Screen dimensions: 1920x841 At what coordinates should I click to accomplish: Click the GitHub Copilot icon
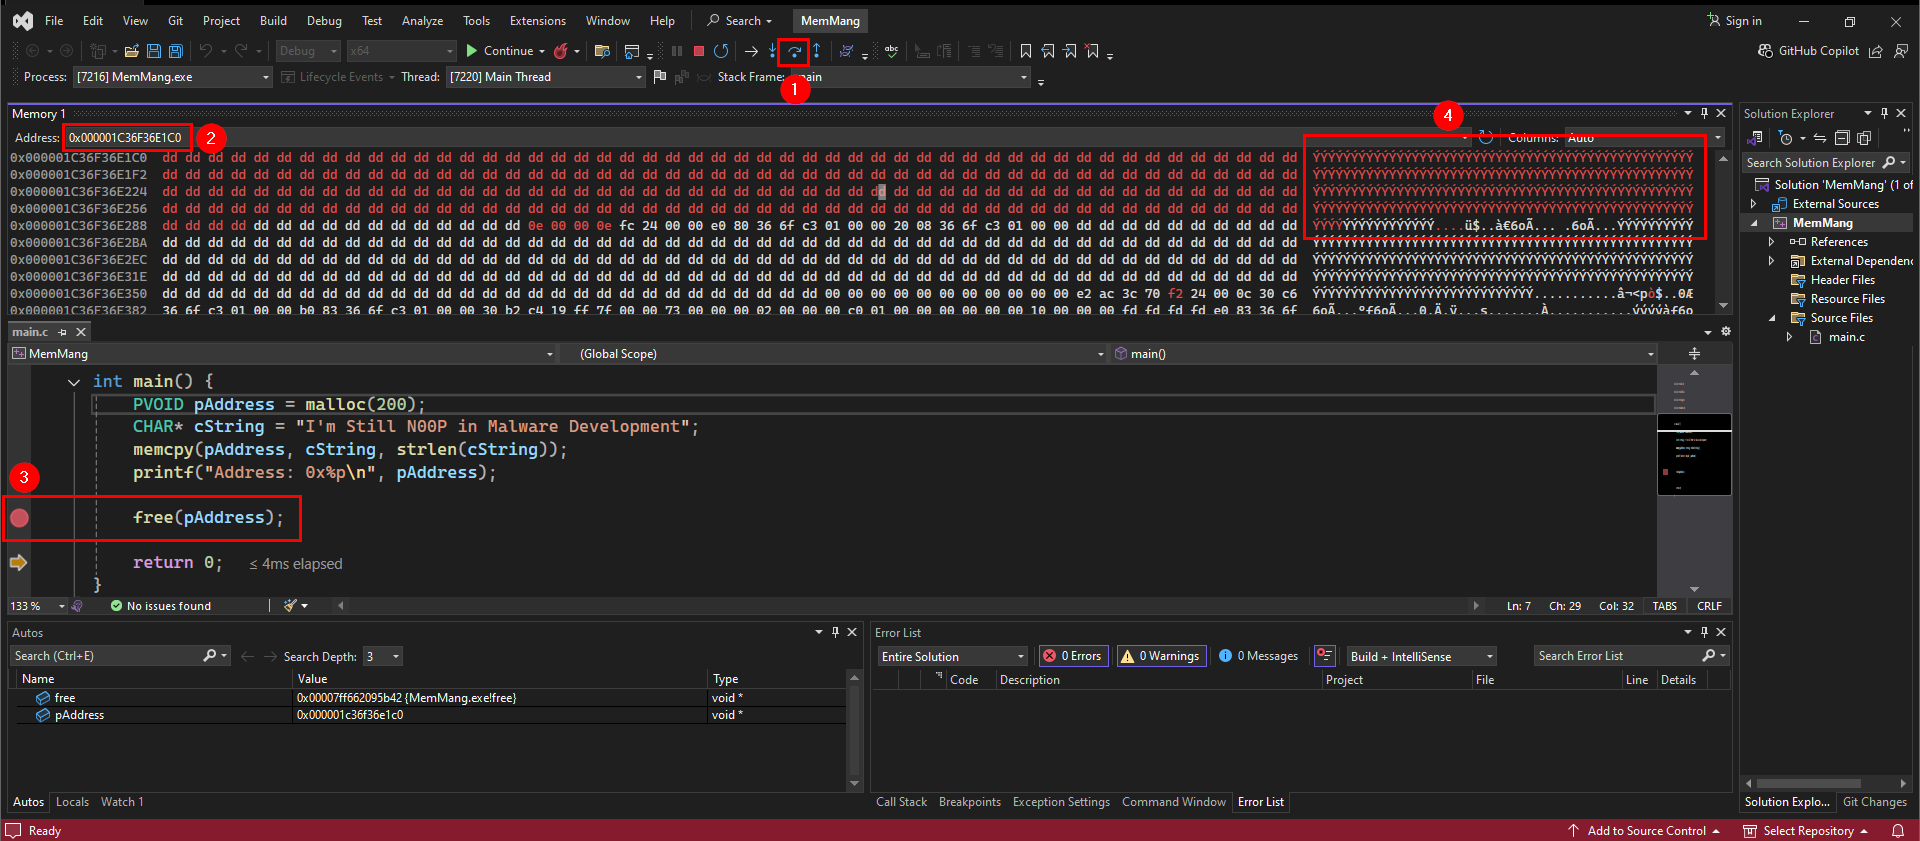coord(1765,51)
